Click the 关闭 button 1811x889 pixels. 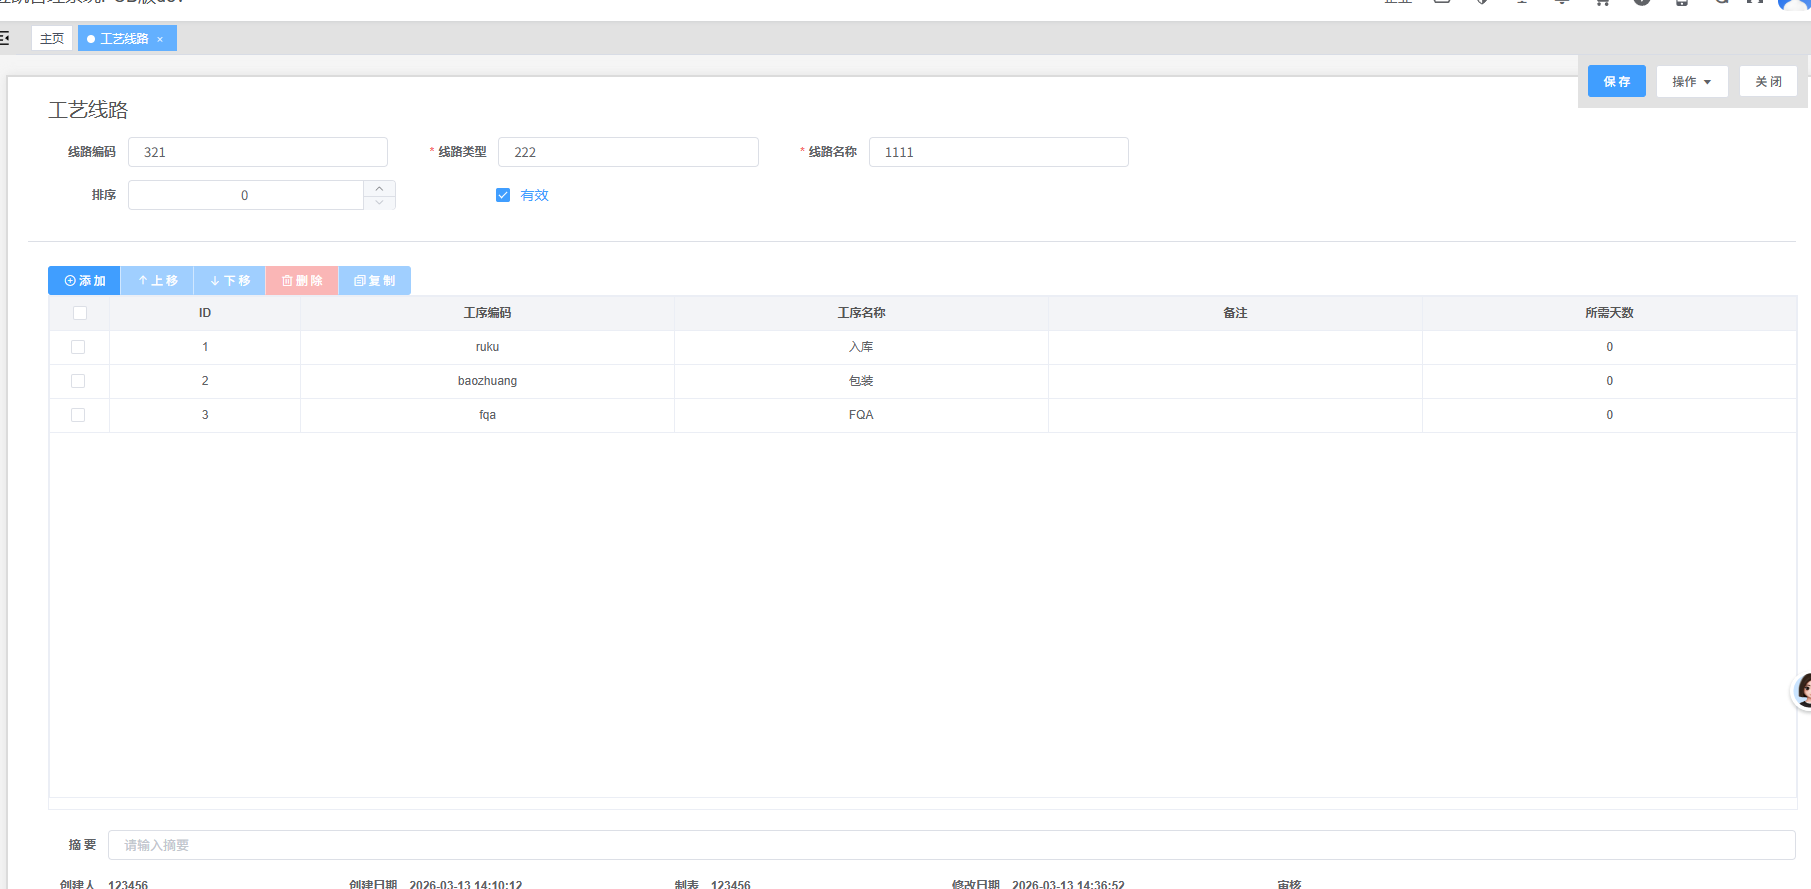click(x=1767, y=82)
